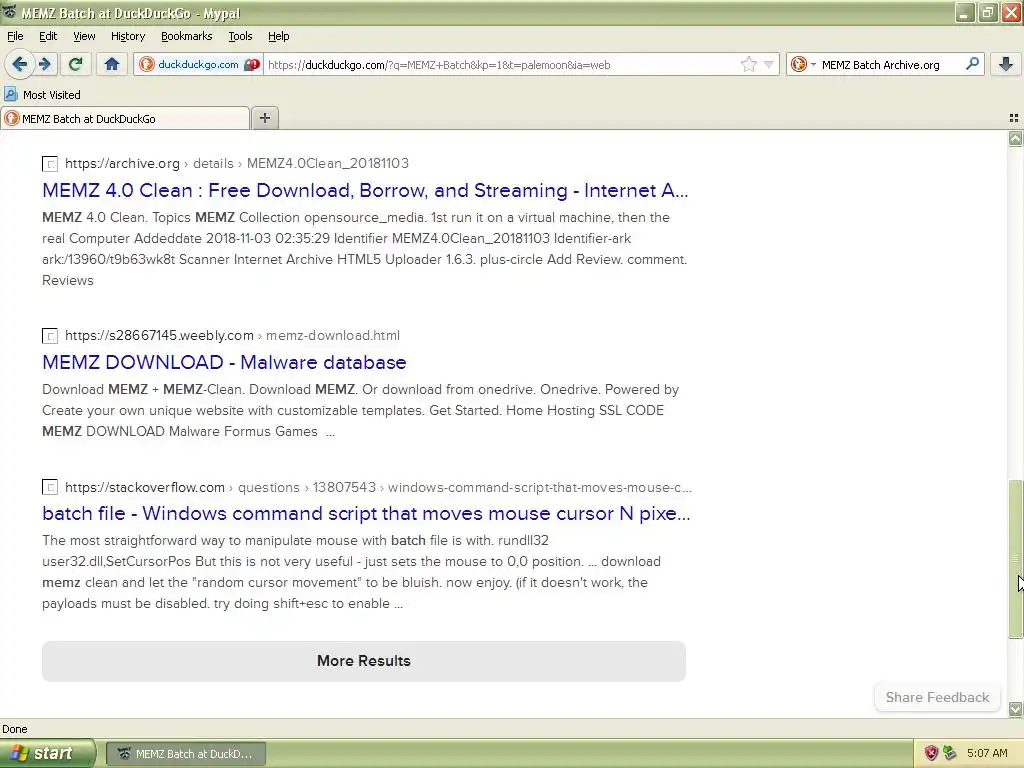This screenshot has width=1024, height=768.
Task: Click the scrollbar up arrow
Action: 1015,138
